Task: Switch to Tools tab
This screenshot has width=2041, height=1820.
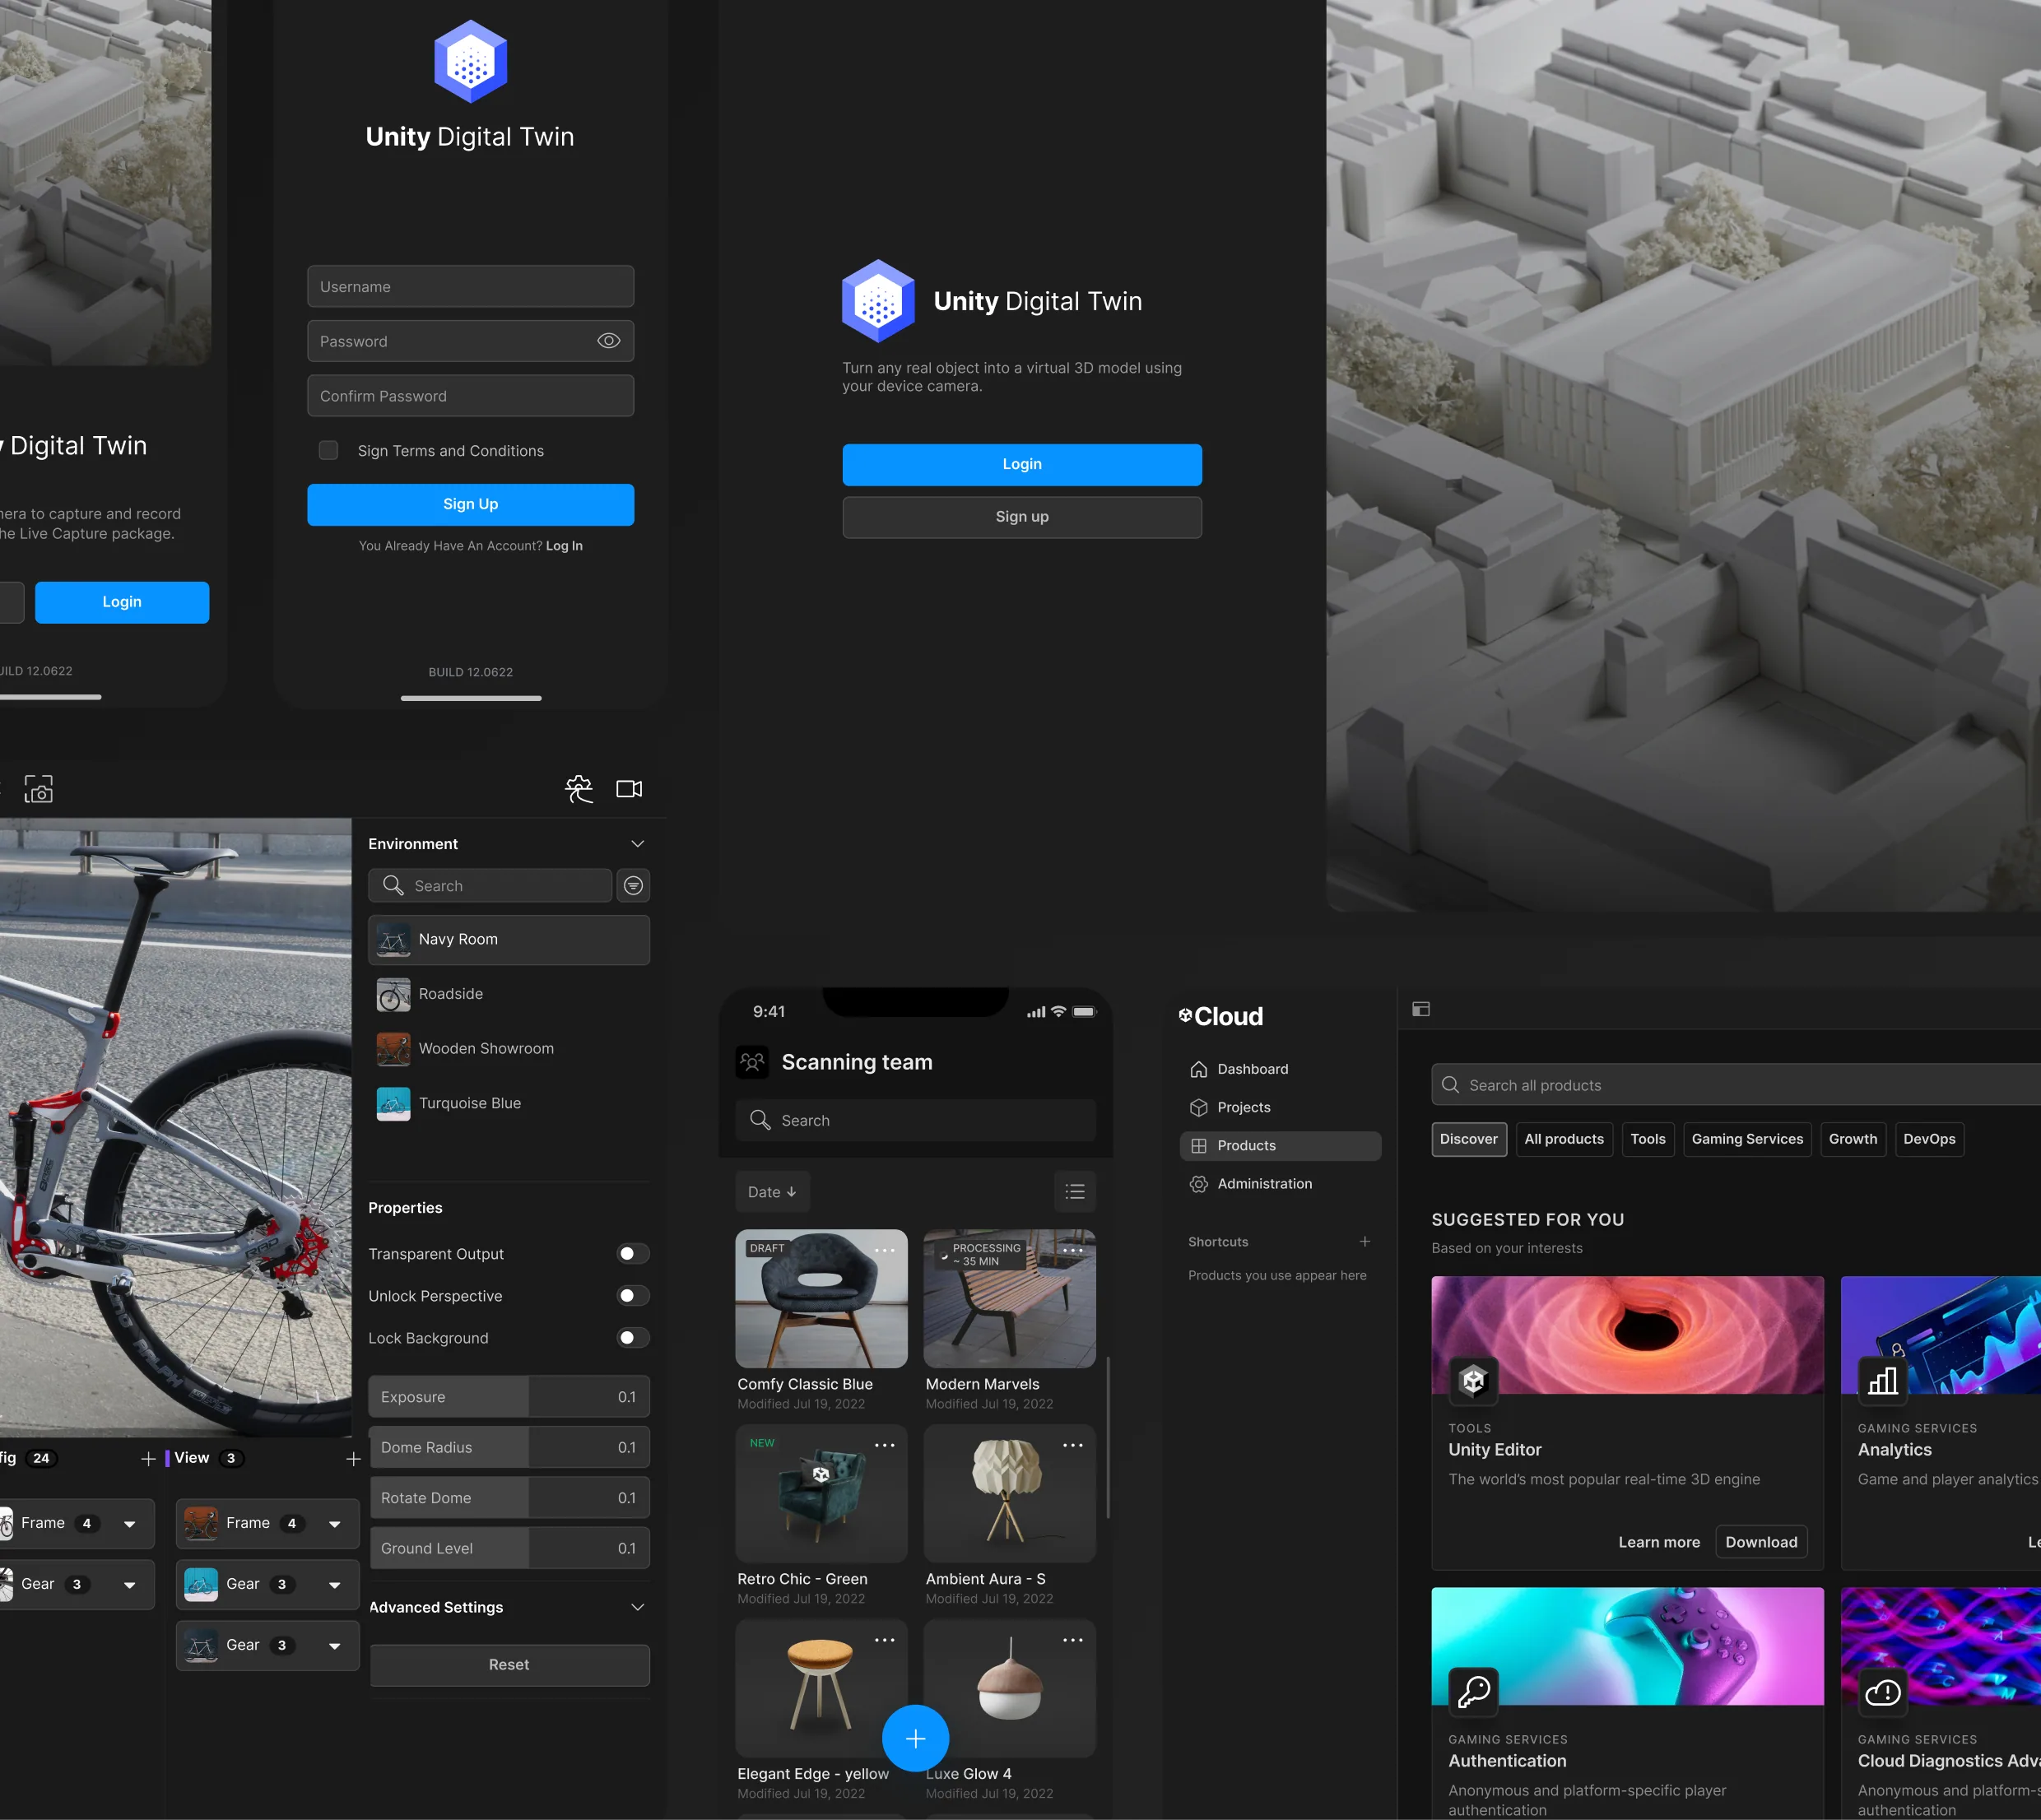Action: [x=1647, y=1139]
